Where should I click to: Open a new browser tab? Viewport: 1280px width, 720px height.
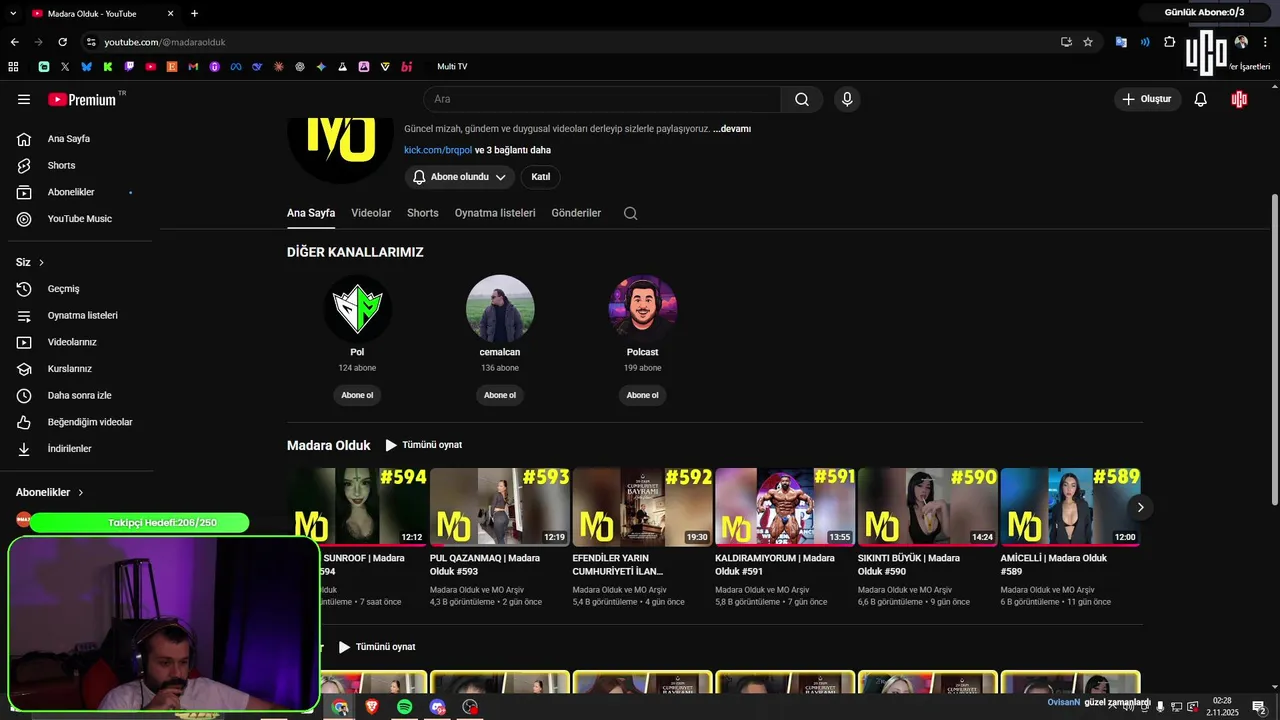pyautogui.click(x=194, y=13)
